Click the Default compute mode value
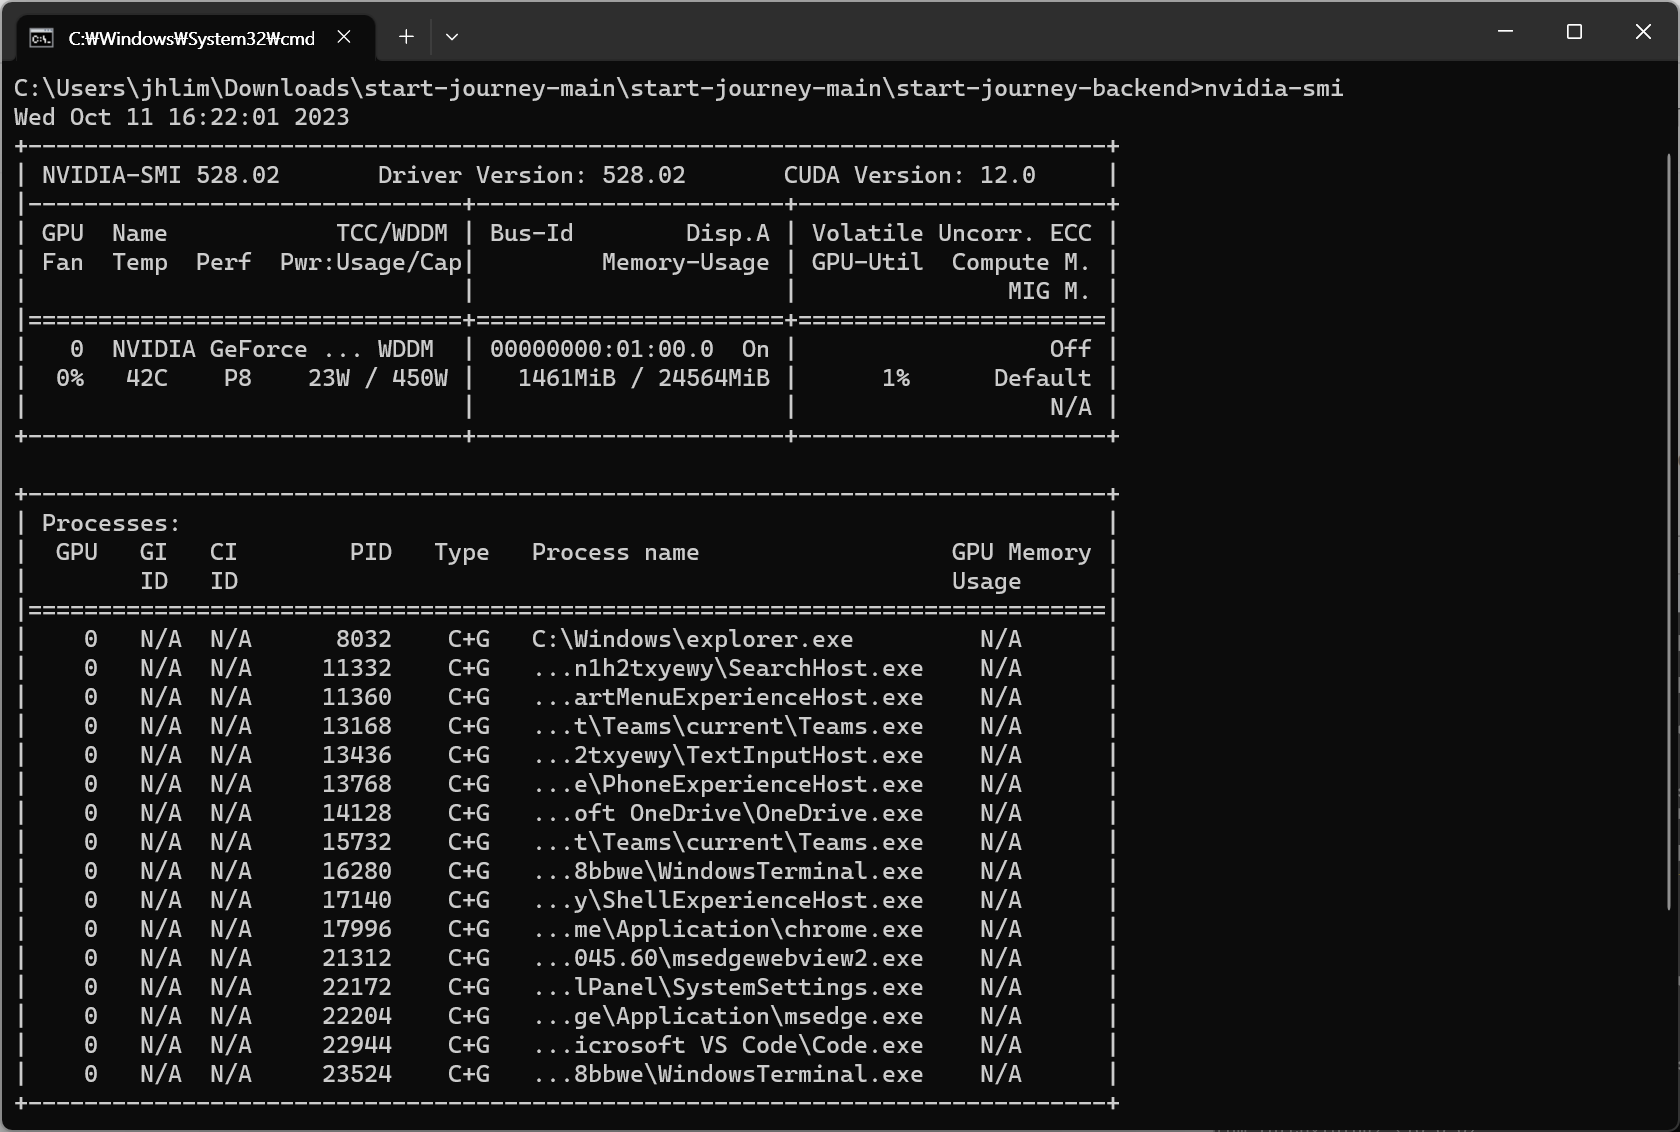Screen dimensions: 1680x1132 click(x=1042, y=378)
